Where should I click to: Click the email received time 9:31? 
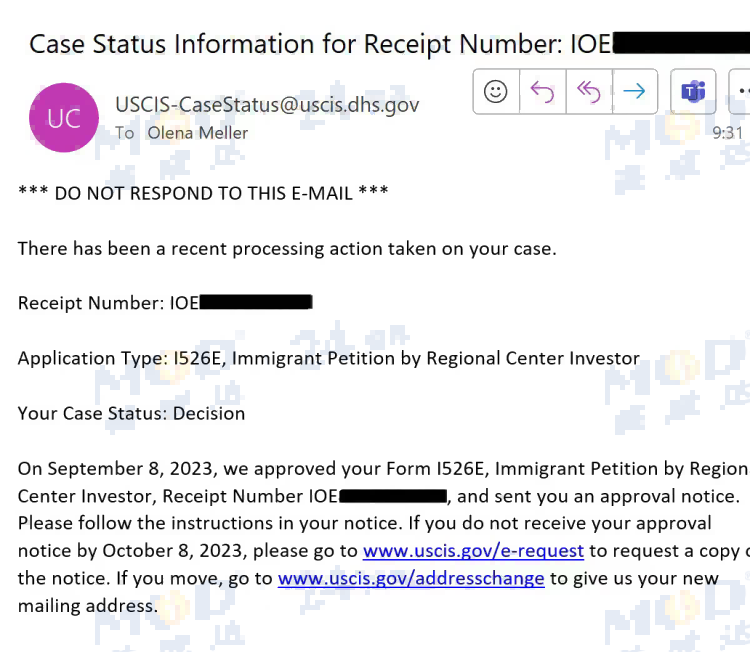(x=727, y=132)
